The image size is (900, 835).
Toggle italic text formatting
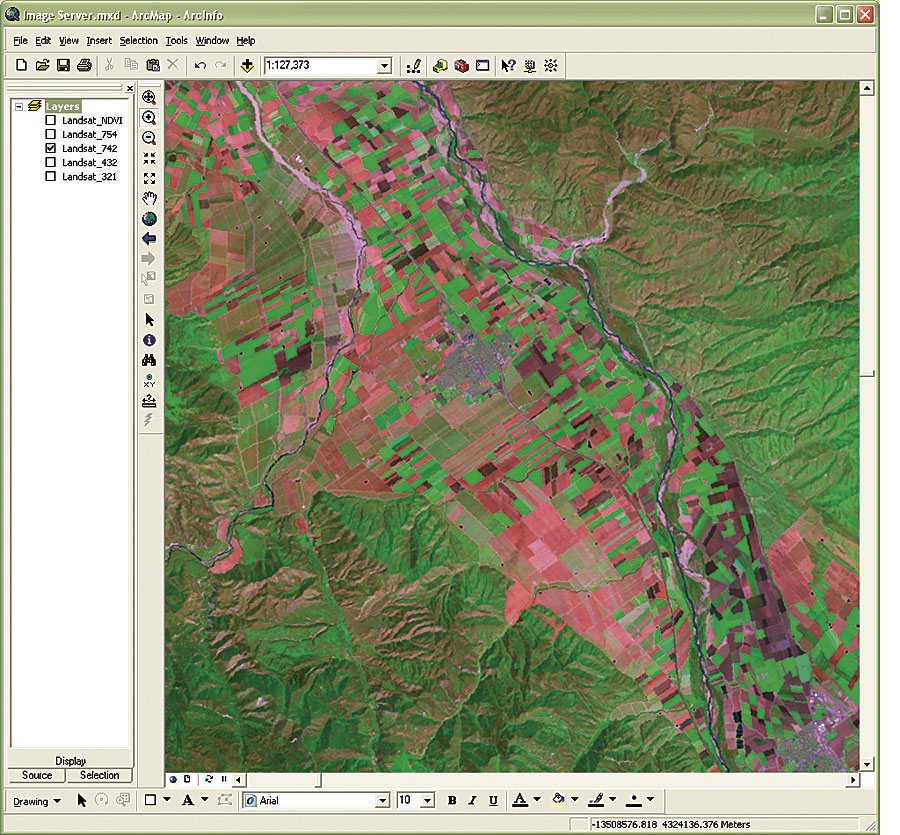coord(472,800)
